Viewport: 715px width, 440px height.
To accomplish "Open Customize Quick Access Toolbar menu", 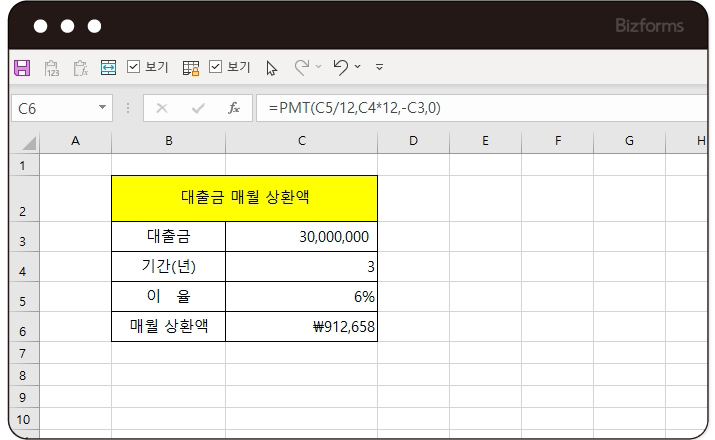I will point(379,67).
